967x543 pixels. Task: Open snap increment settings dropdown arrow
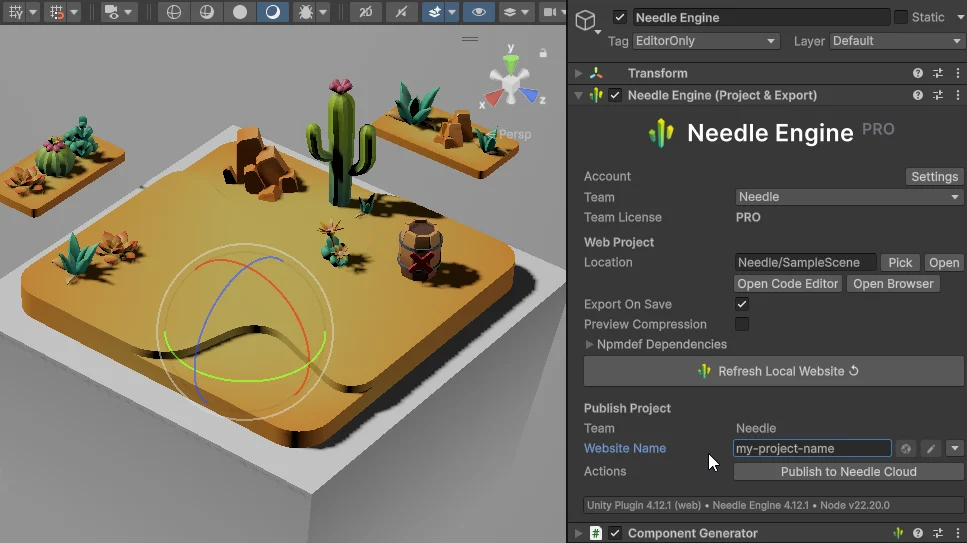pyautogui.click(x=74, y=12)
